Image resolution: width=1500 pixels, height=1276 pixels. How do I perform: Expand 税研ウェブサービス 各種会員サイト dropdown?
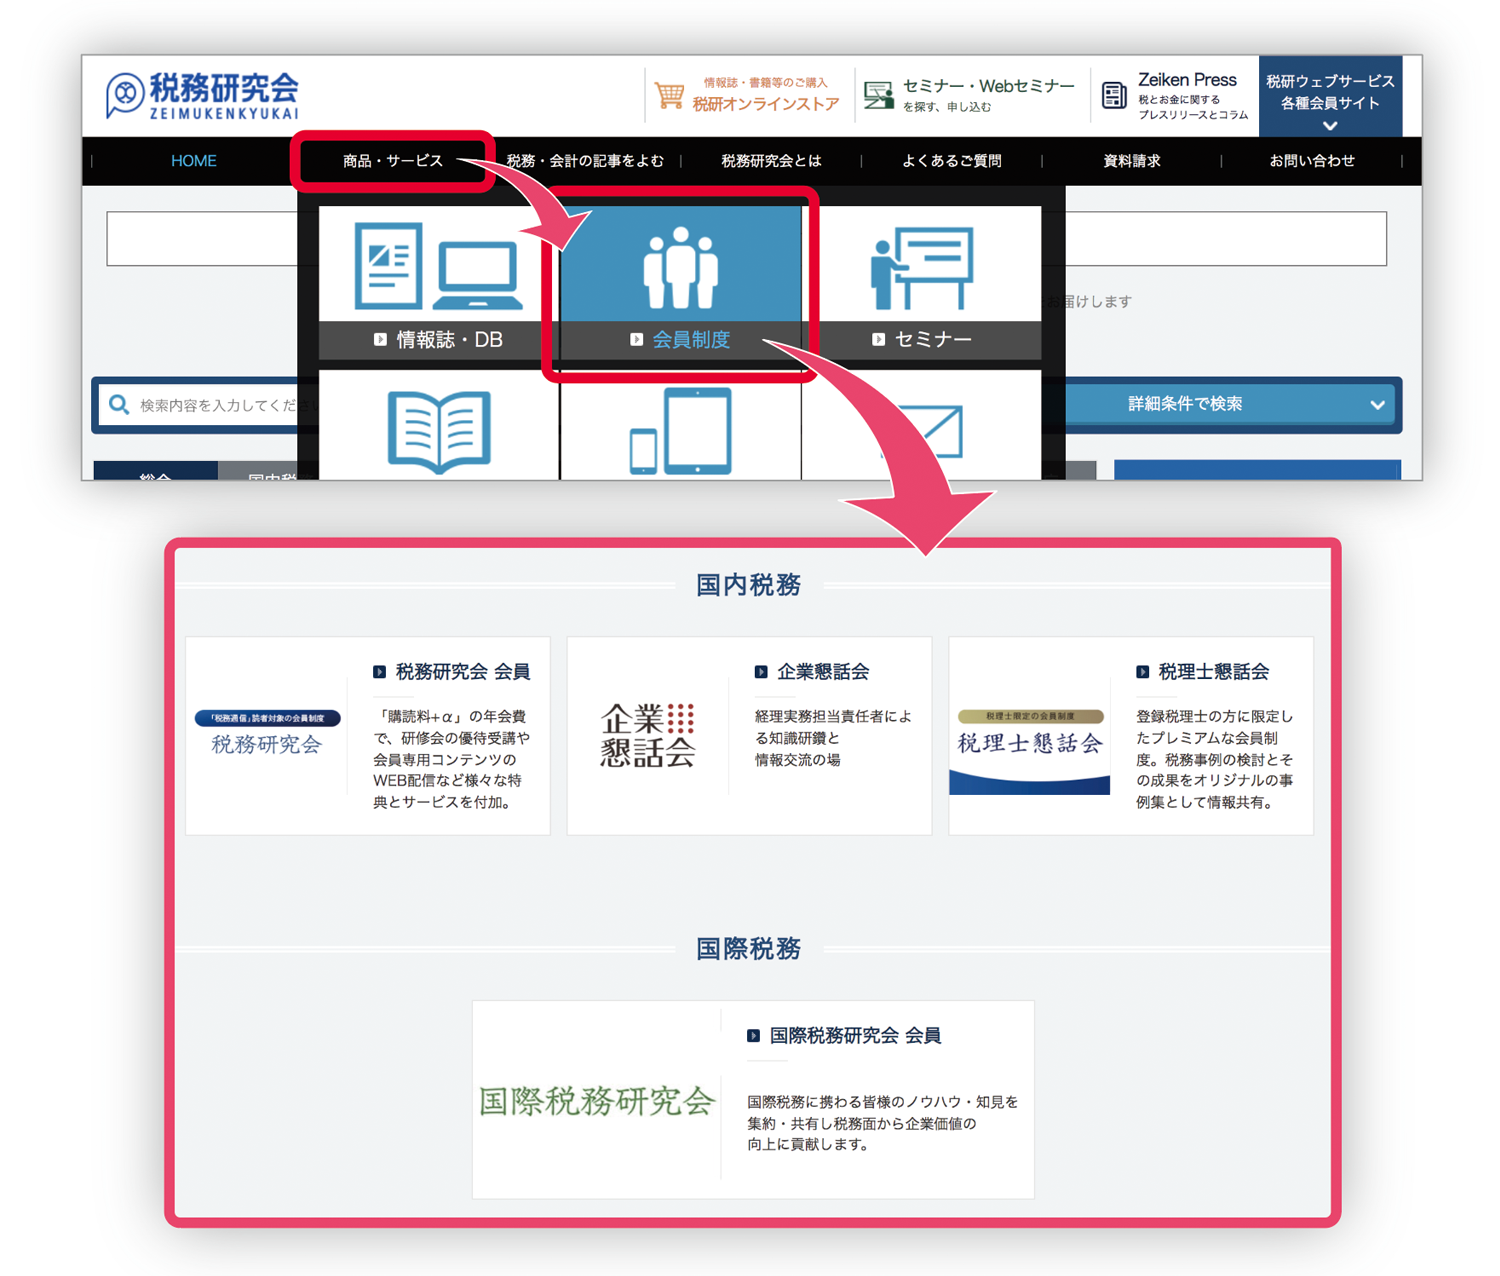[1330, 96]
